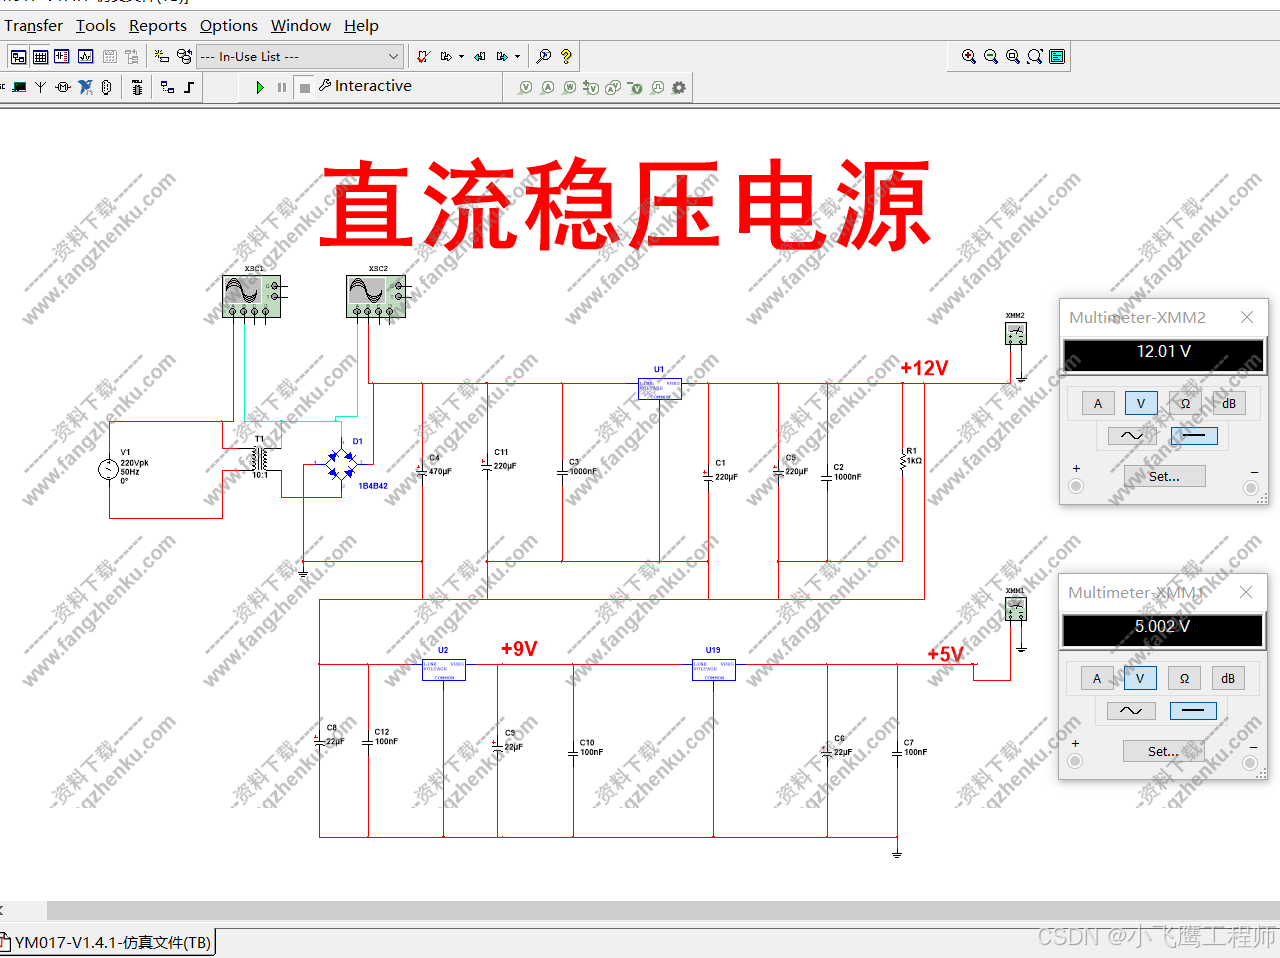Enable AC mode on Multimeter-XMM1
1280x958 pixels.
coord(1129,711)
